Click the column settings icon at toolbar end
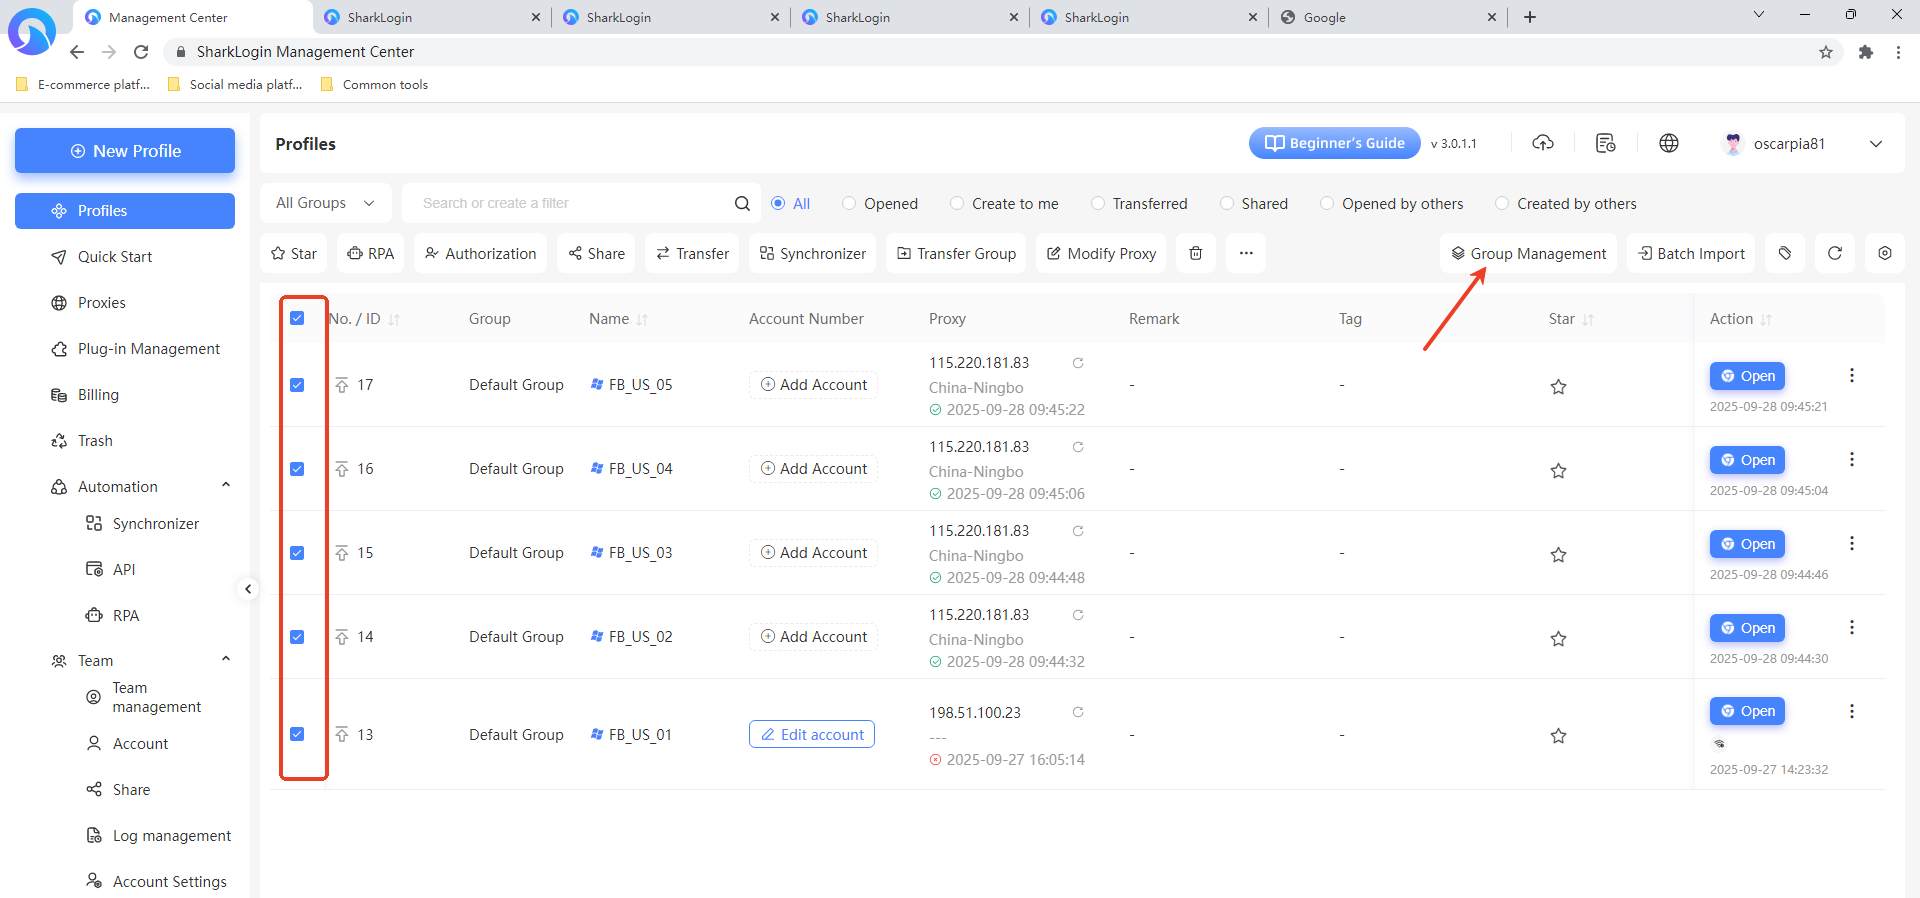This screenshot has width=1920, height=898. [x=1884, y=254]
